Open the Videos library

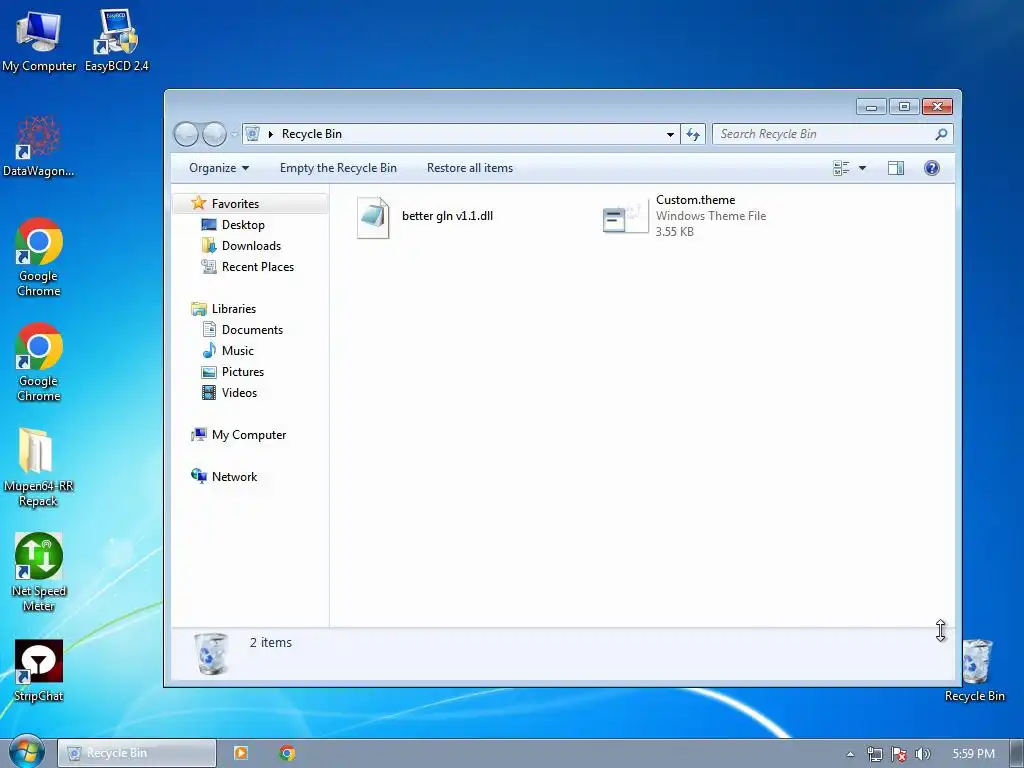point(239,392)
